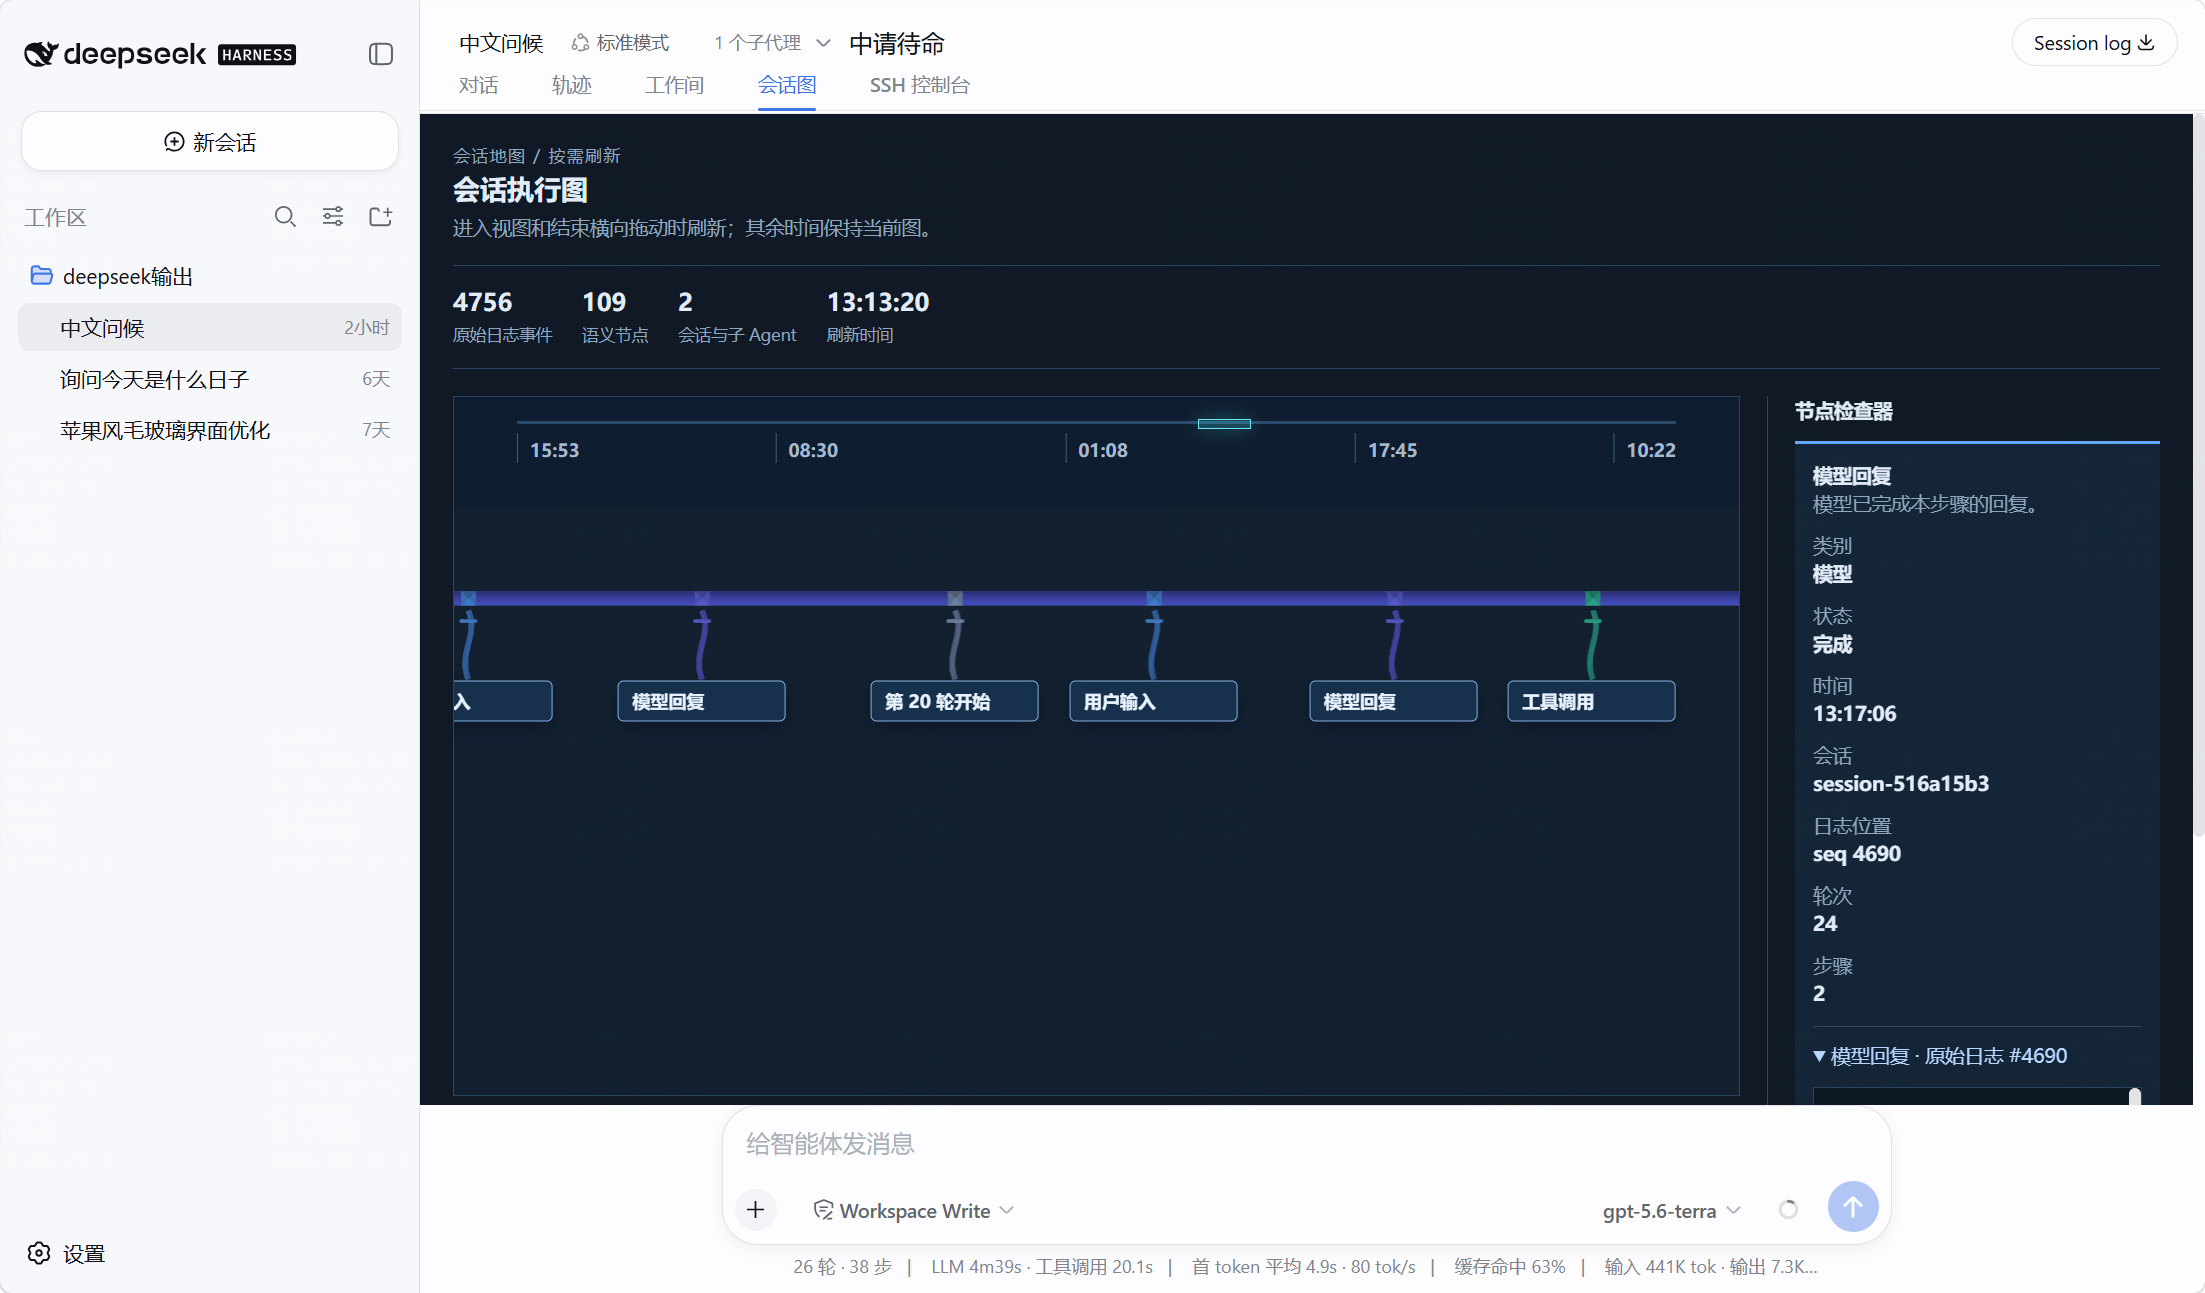The width and height of the screenshot is (2205, 1293).
Task: Open the settings gear icon
Action: point(39,1253)
